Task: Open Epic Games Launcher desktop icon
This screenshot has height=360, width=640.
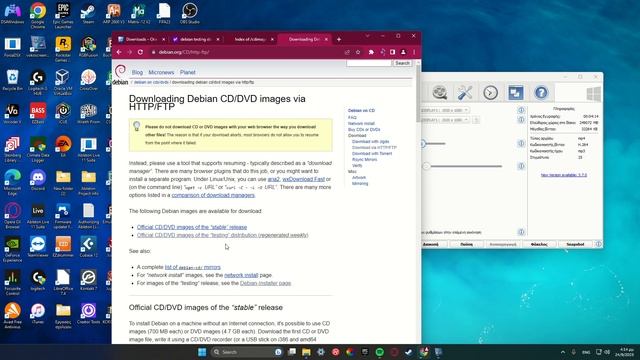Action: click(63, 15)
